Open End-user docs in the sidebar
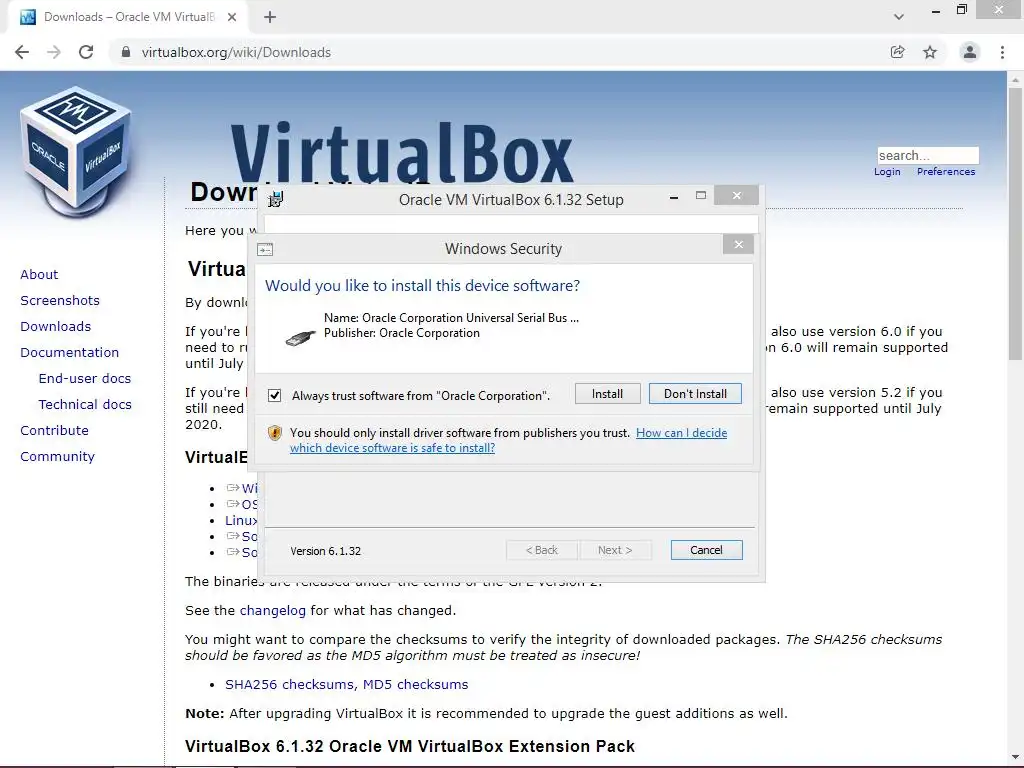The width and height of the screenshot is (1024, 768). (x=85, y=379)
